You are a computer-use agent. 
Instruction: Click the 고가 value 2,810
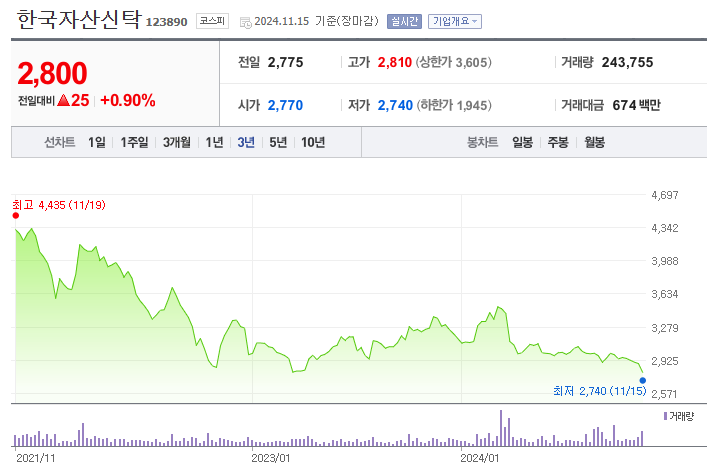(x=395, y=62)
